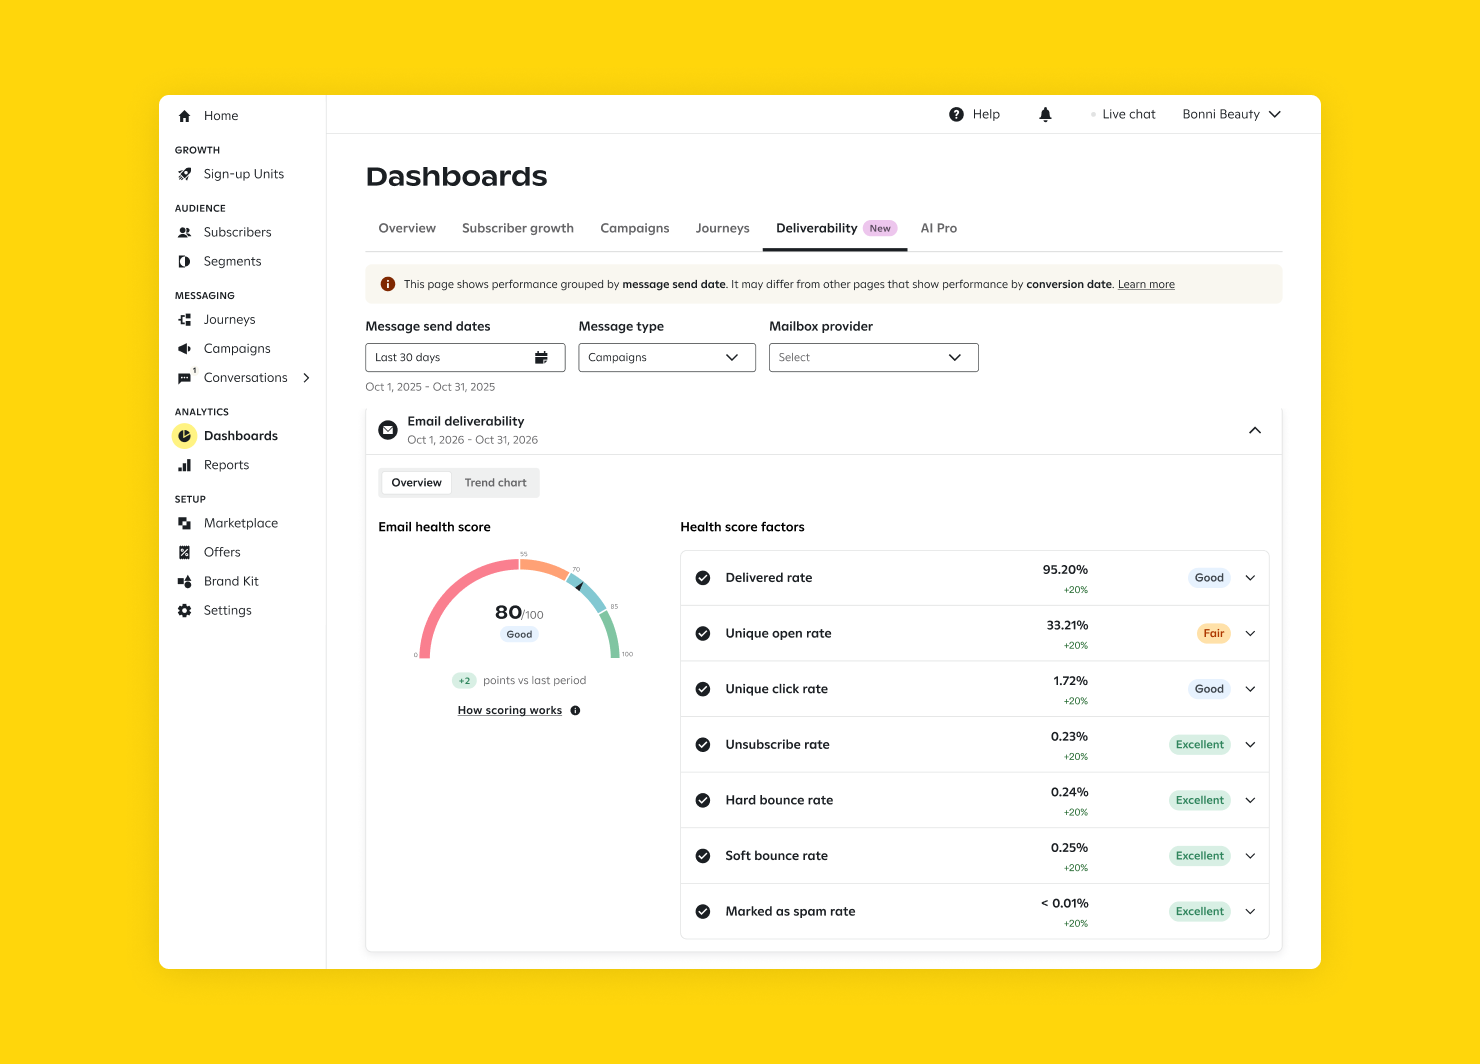
Task: Switch to the Campaigns dashboard tab
Action: (635, 228)
